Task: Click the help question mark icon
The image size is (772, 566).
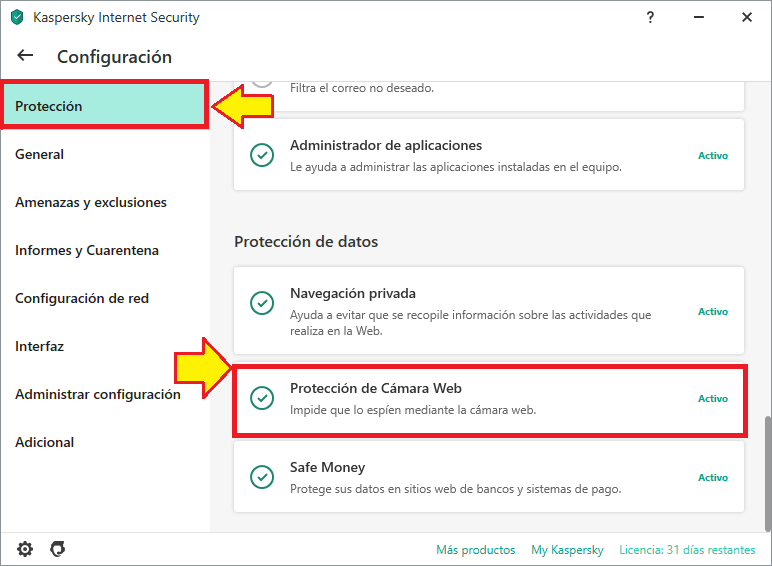Action: tap(651, 17)
